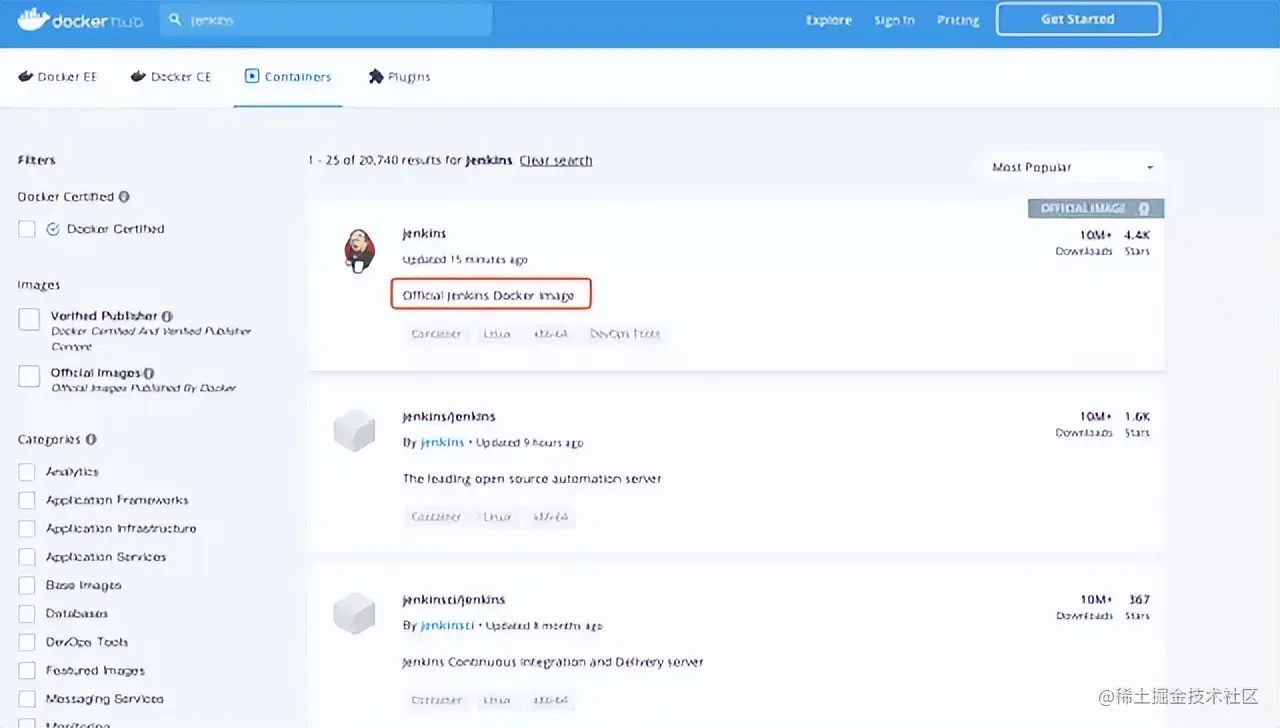Image resolution: width=1280 pixels, height=728 pixels.
Task: Switch to the Docker CE tab
Action: 171,77
